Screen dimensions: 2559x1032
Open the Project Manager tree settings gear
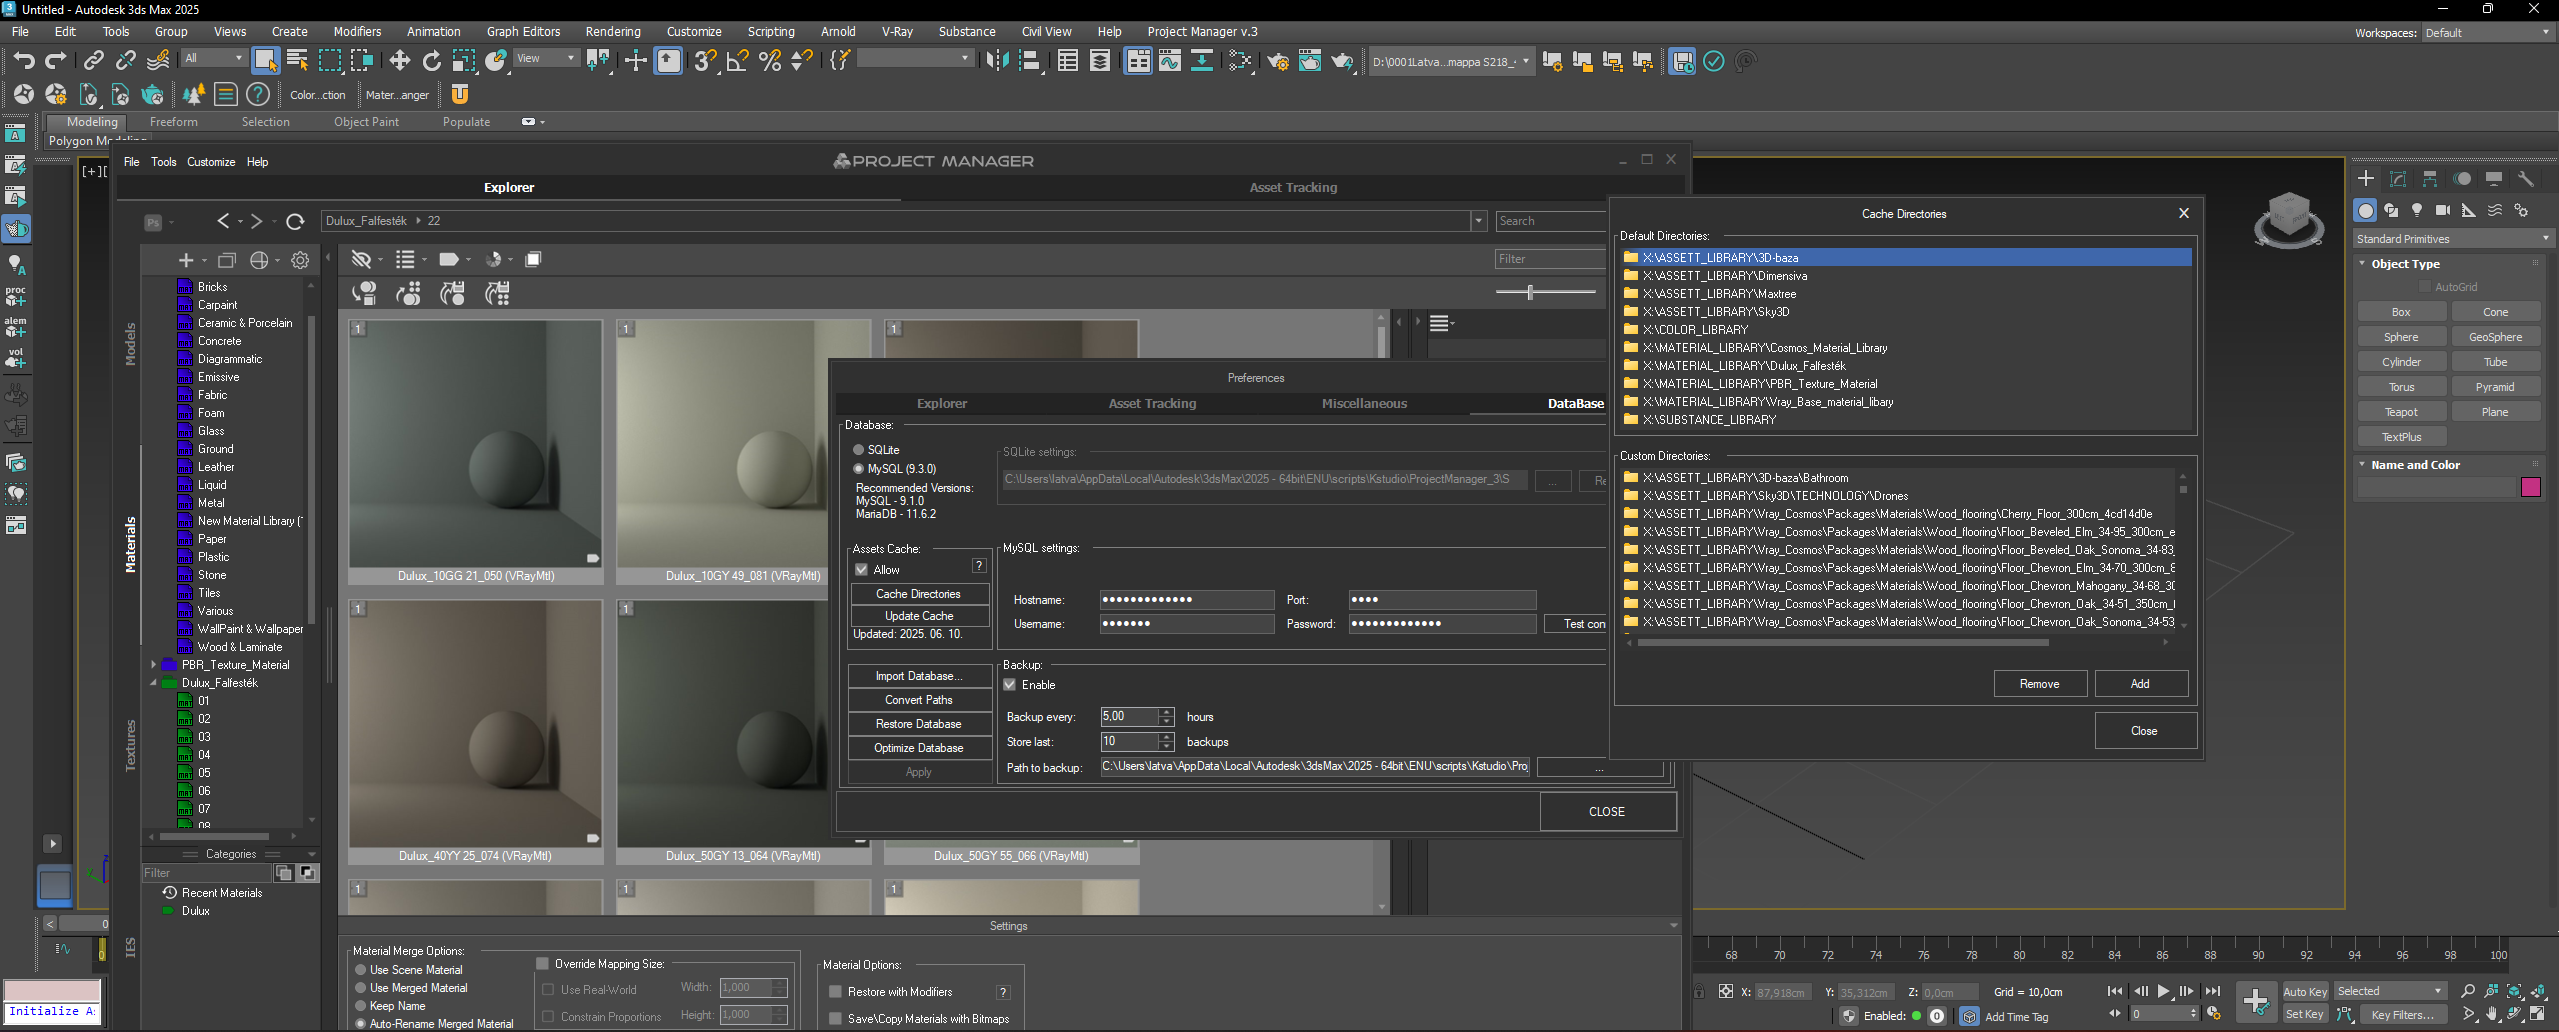click(x=300, y=260)
